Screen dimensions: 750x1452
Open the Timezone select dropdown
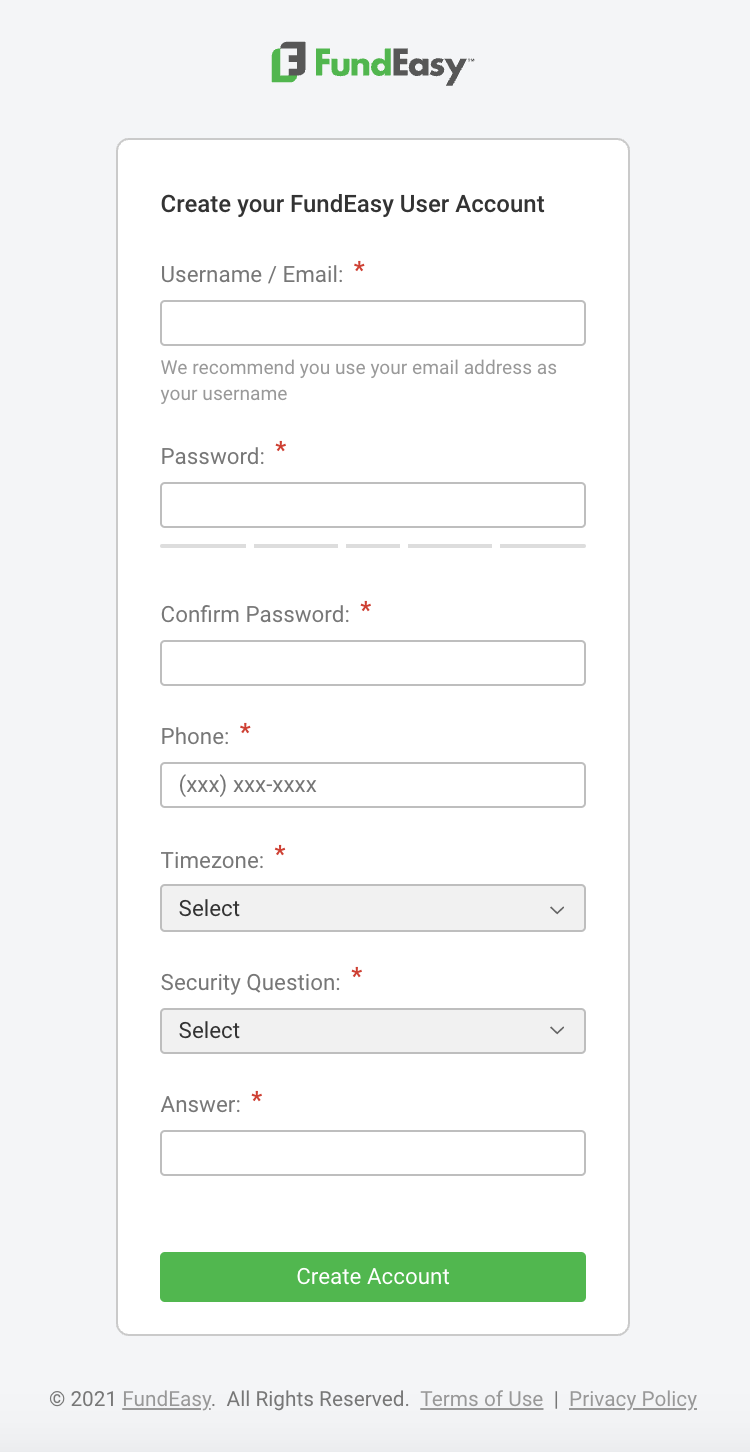(x=372, y=908)
